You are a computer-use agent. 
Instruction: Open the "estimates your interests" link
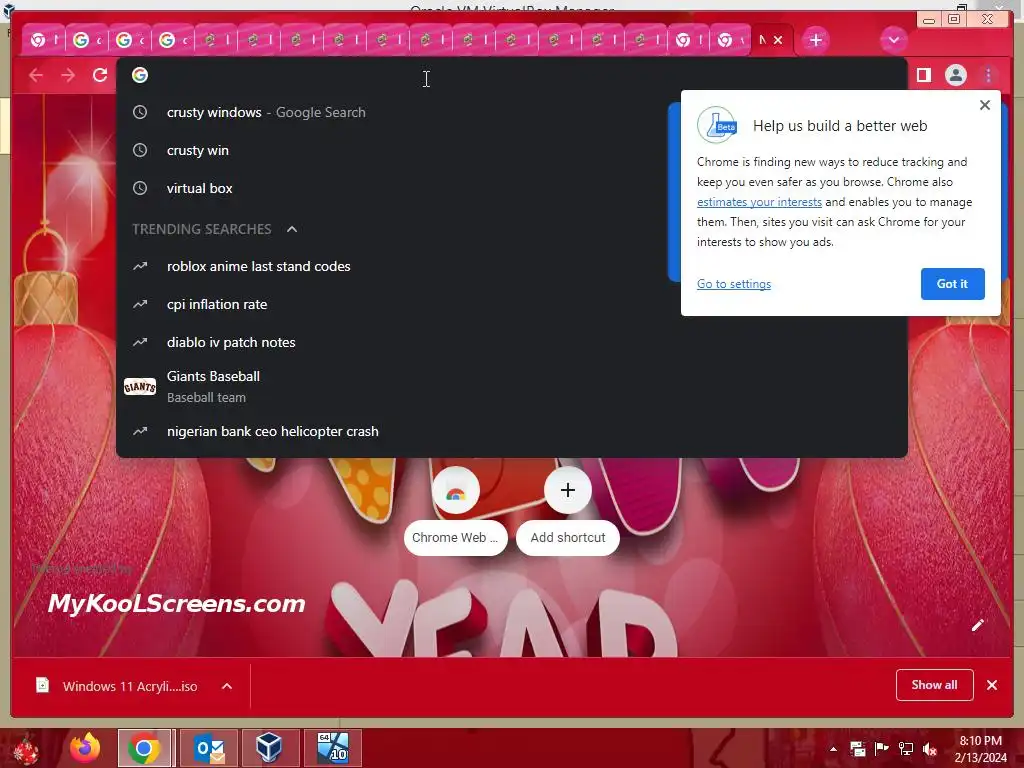click(759, 202)
